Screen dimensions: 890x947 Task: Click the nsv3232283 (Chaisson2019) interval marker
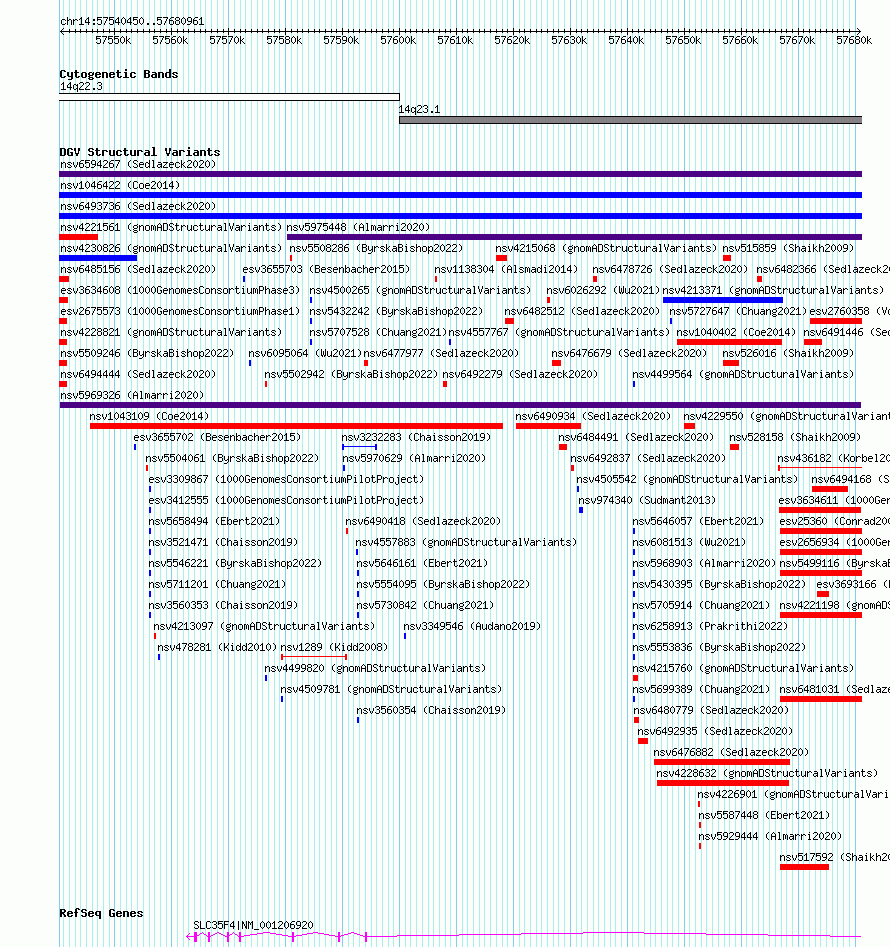coord(359,447)
